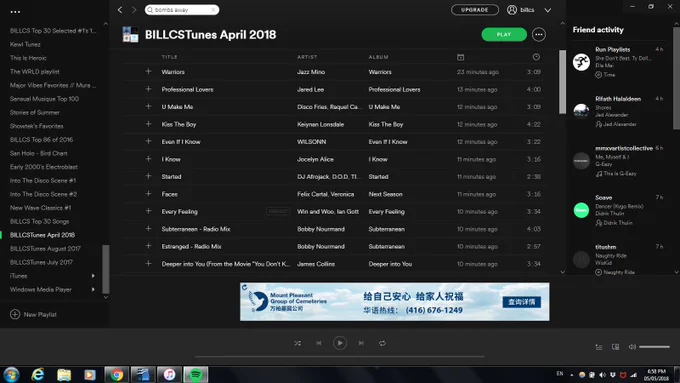Add Professional Lovers using plus icon
Screen dimensions: 680x383
click(148, 89)
